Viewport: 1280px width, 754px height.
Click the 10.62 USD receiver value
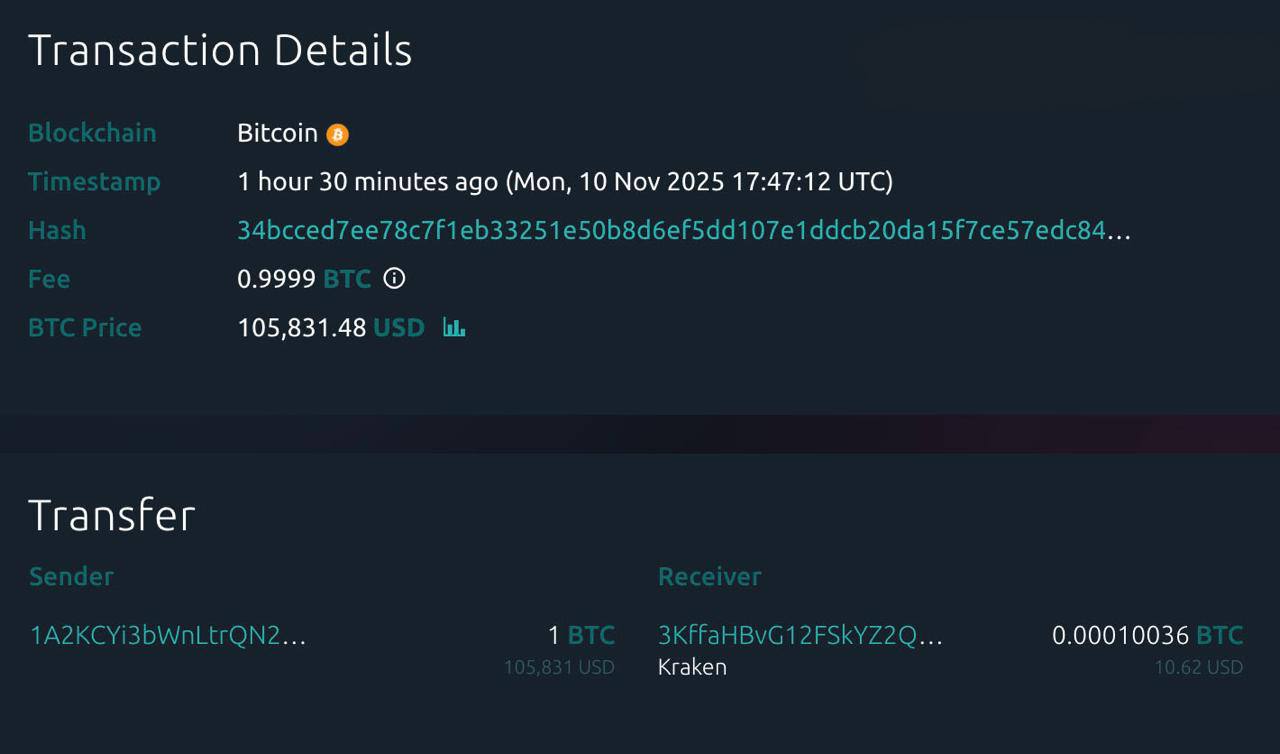point(1198,667)
